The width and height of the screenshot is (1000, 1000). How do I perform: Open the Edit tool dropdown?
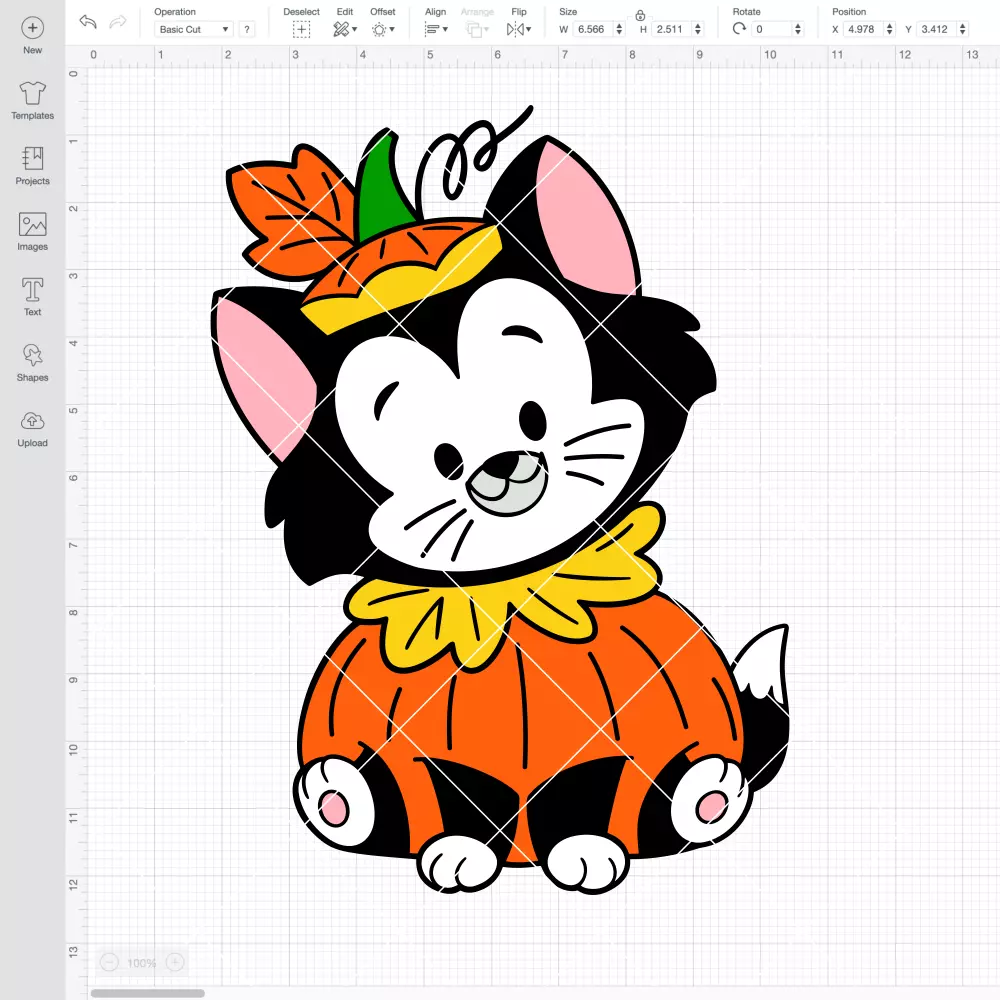[345, 29]
